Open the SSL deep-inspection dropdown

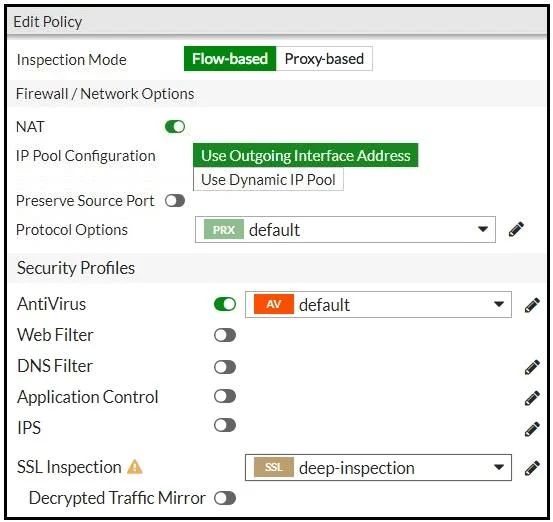point(378,467)
